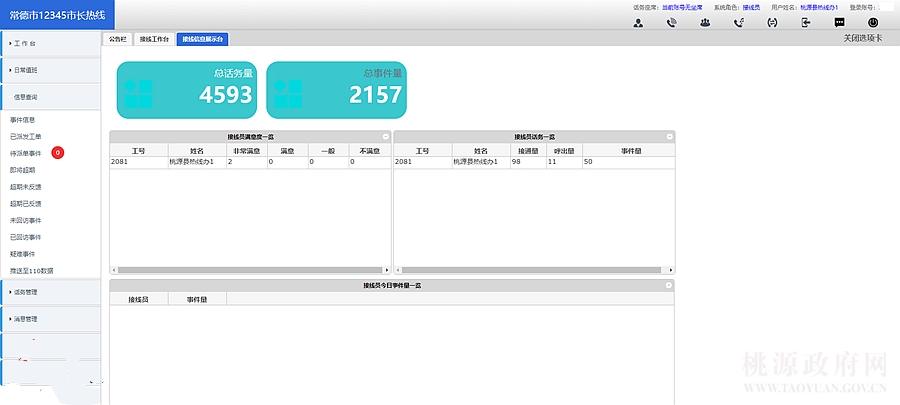Click the outgoing call phone icon
900x405 pixels.
pyautogui.click(x=738, y=23)
